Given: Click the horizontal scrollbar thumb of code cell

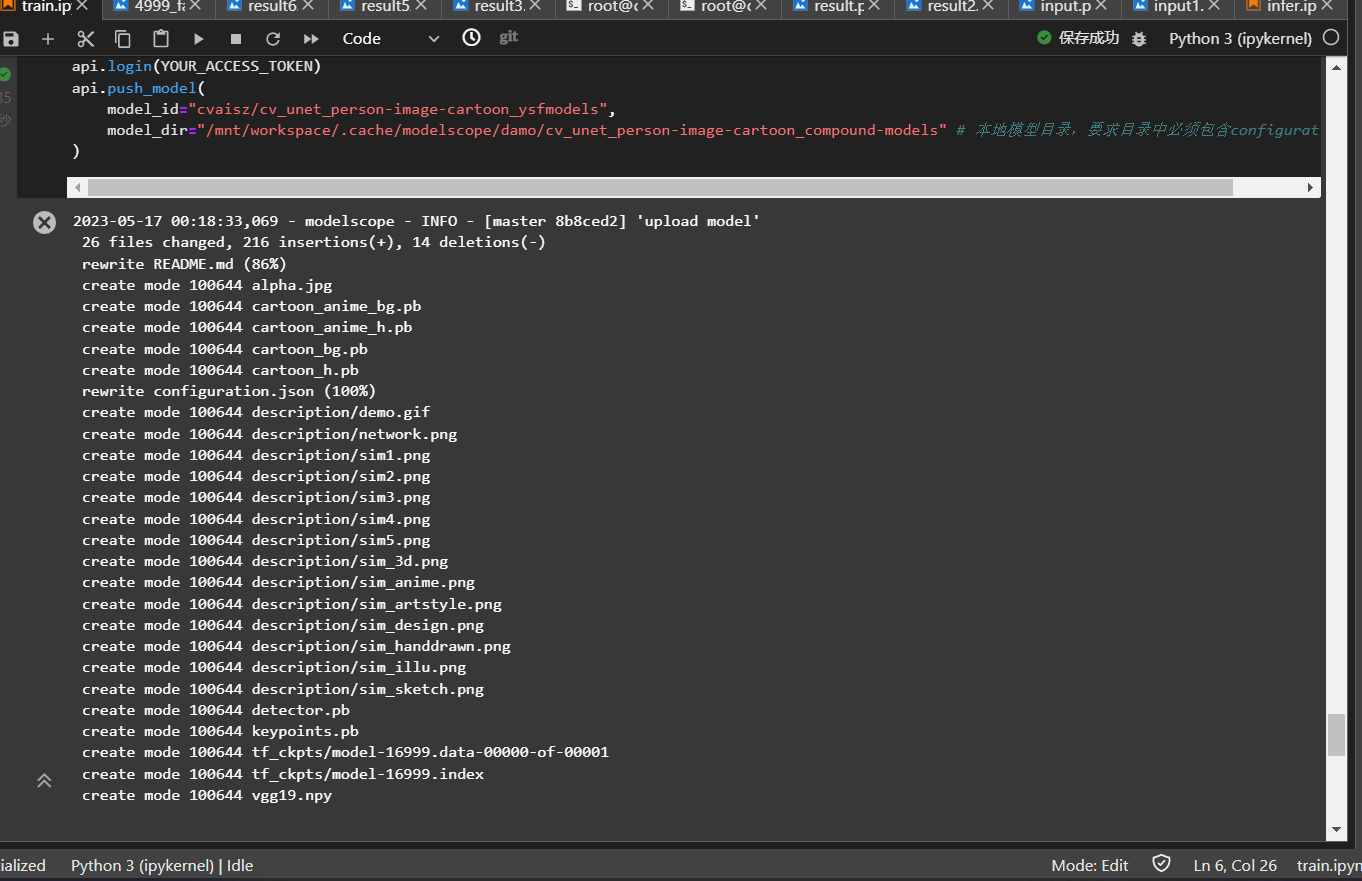Looking at the screenshot, I should tap(661, 187).
